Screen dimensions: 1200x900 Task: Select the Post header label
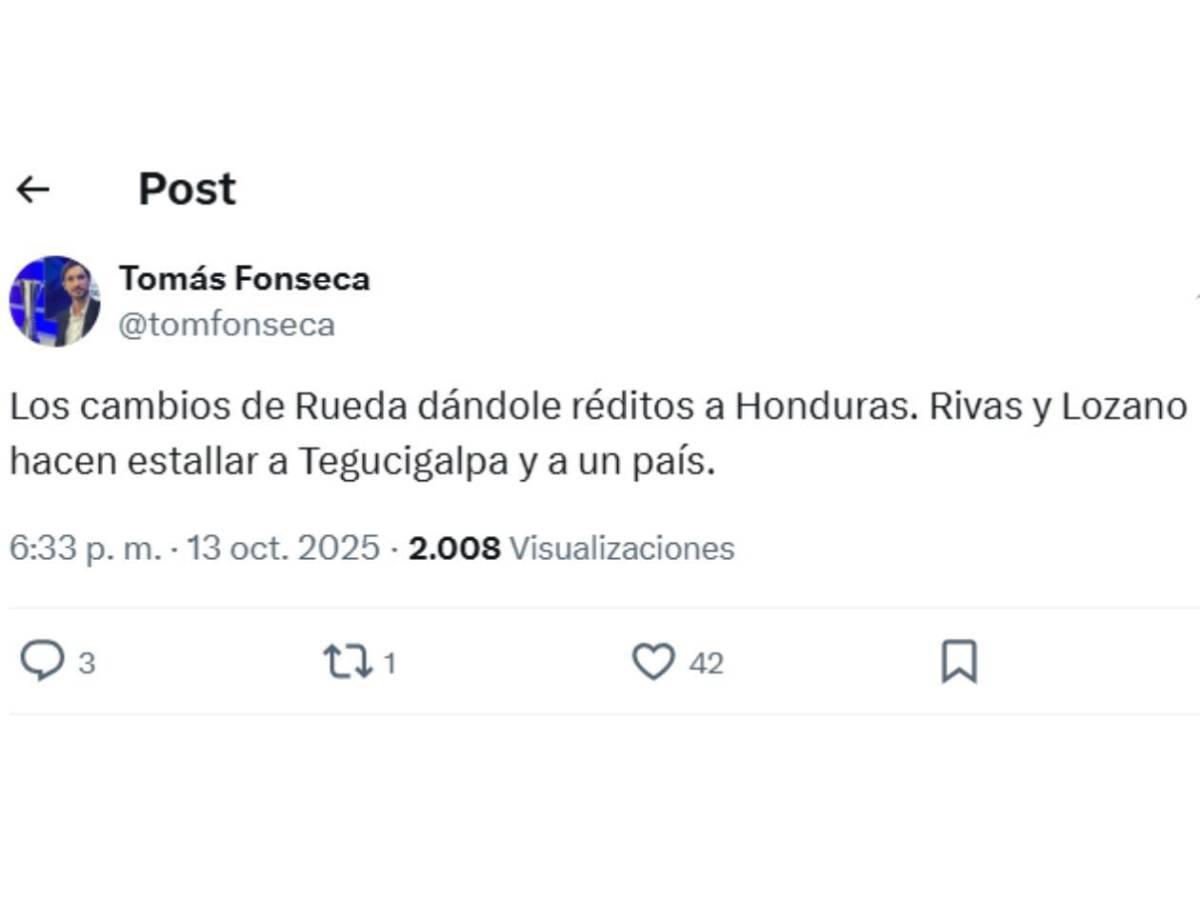click(186, 188)
